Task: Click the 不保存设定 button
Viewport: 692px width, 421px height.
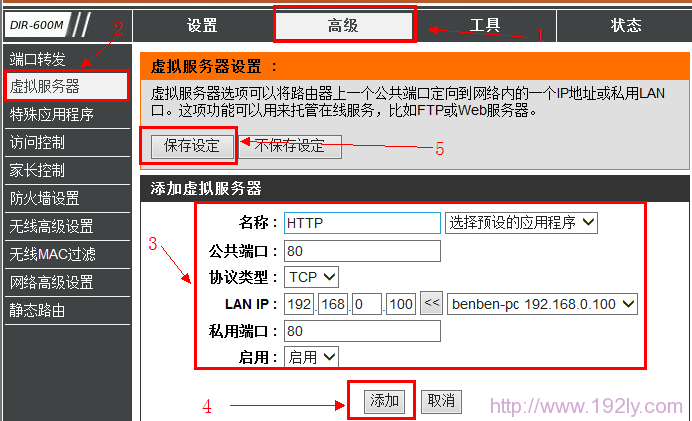Action: click(x=288, y=146)
